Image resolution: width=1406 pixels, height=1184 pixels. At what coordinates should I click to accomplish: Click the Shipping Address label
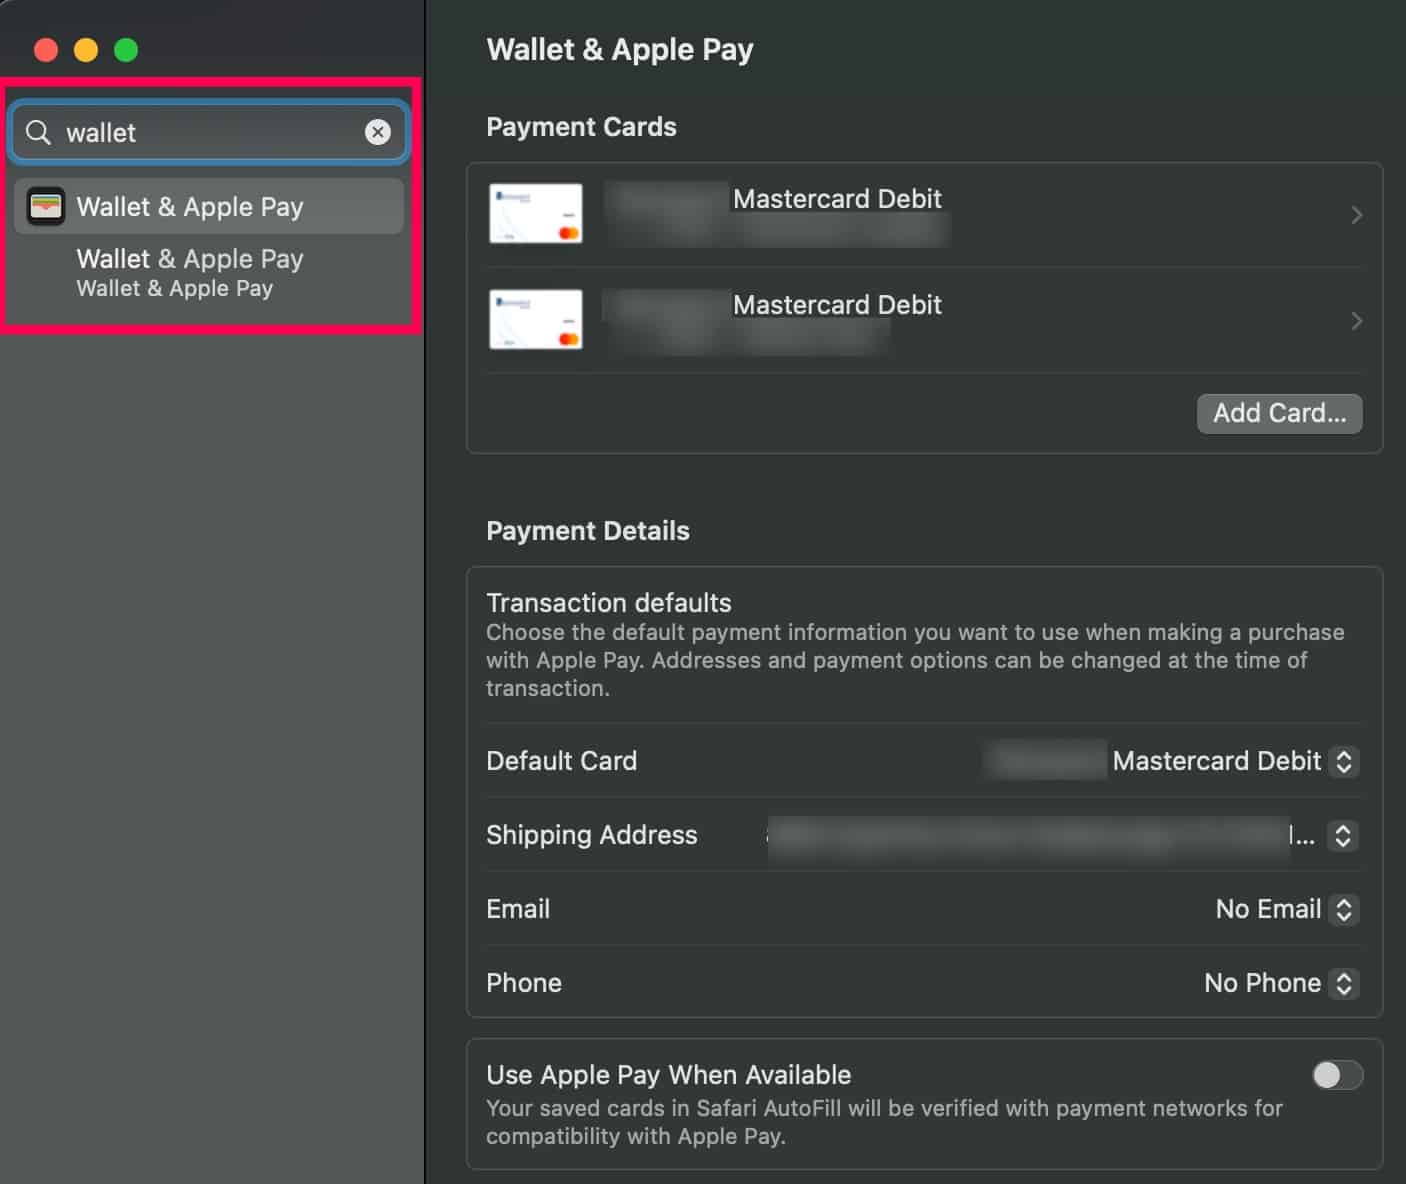point(591,835)
